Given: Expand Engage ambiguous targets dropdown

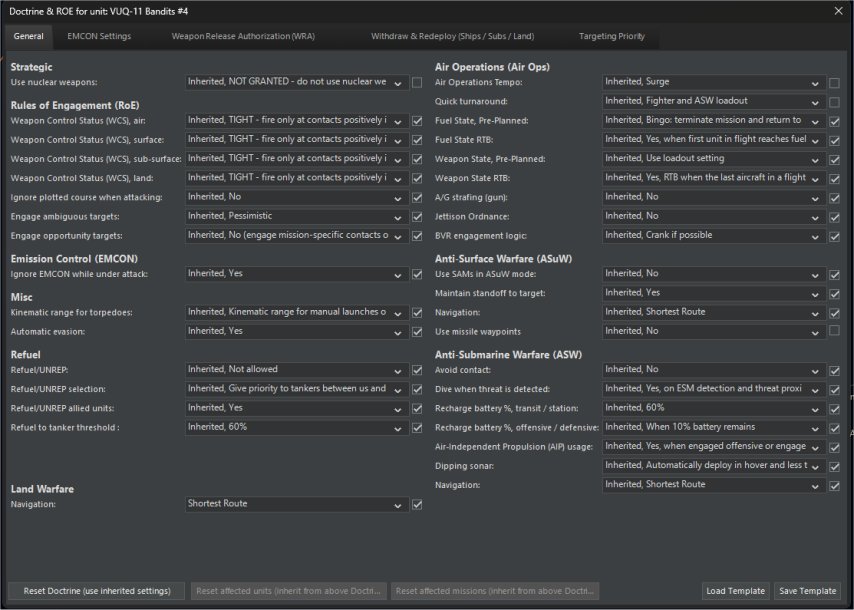Looking at the screenshot, I should click(x=297, y=216).
